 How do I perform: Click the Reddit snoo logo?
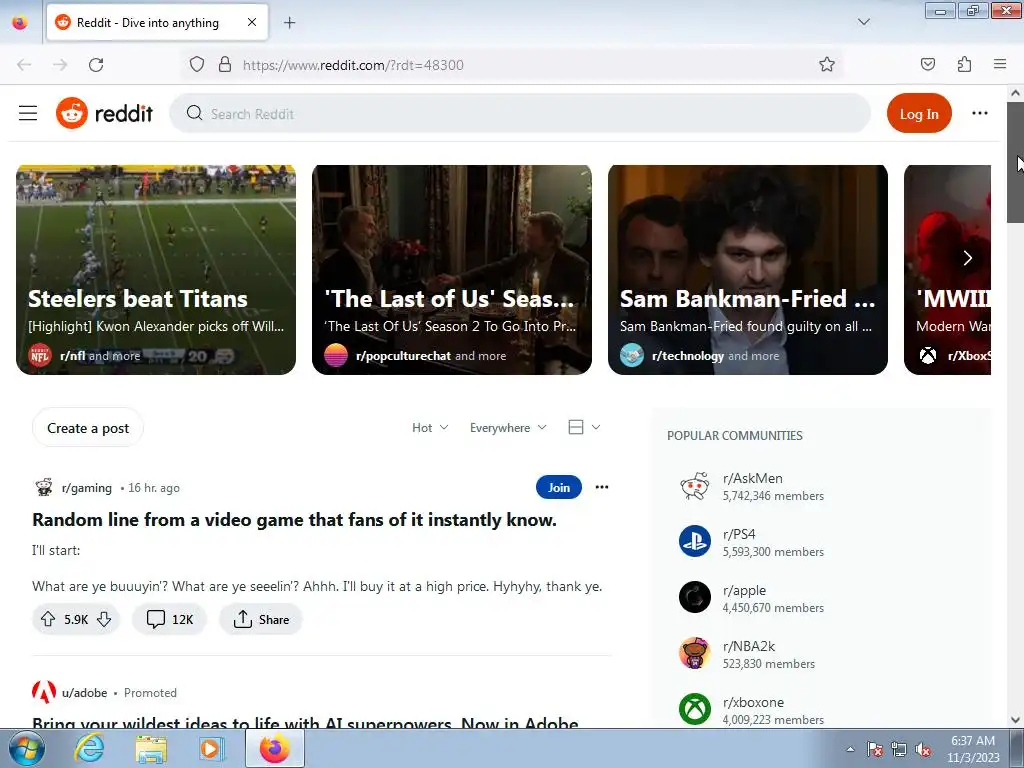tap(72, 113)
